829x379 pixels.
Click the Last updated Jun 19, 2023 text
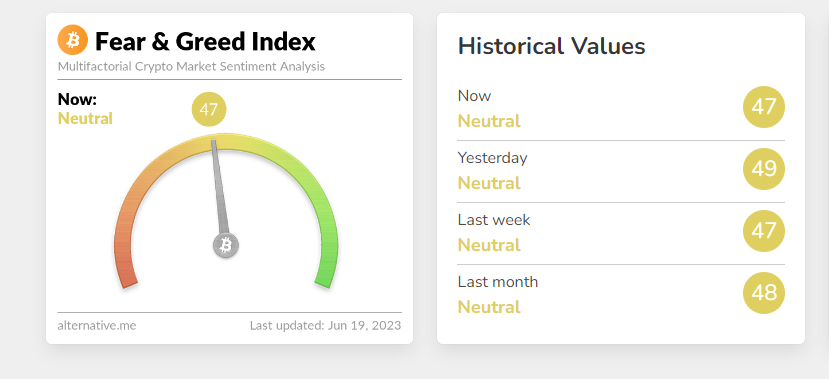tap(326, 325)
